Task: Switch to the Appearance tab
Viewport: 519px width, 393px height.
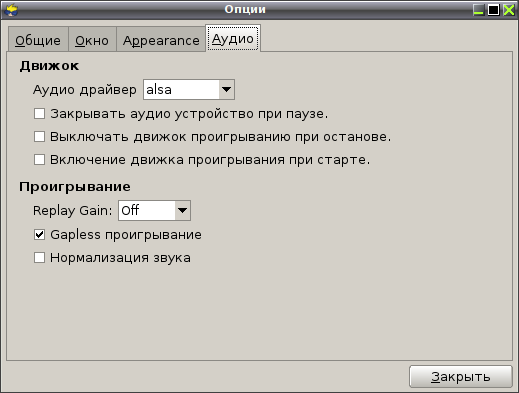Action: pos(161,40)
